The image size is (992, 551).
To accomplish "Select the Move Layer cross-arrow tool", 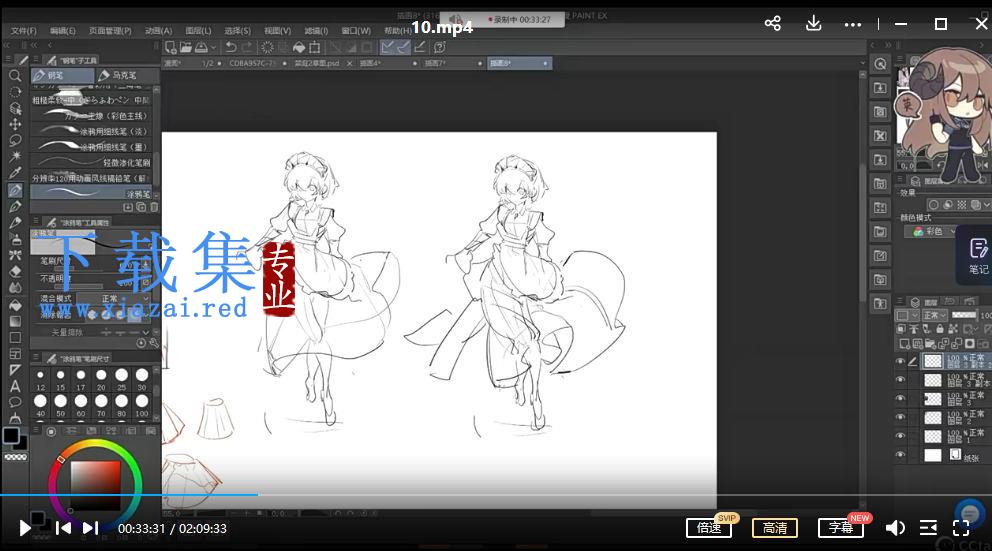I will pyautogui.click(x=15, y=124).
